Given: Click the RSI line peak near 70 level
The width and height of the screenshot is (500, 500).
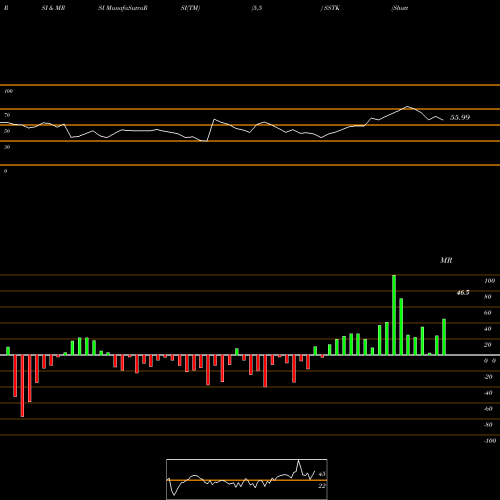Looking at the screenshot, I should [407, 107].
